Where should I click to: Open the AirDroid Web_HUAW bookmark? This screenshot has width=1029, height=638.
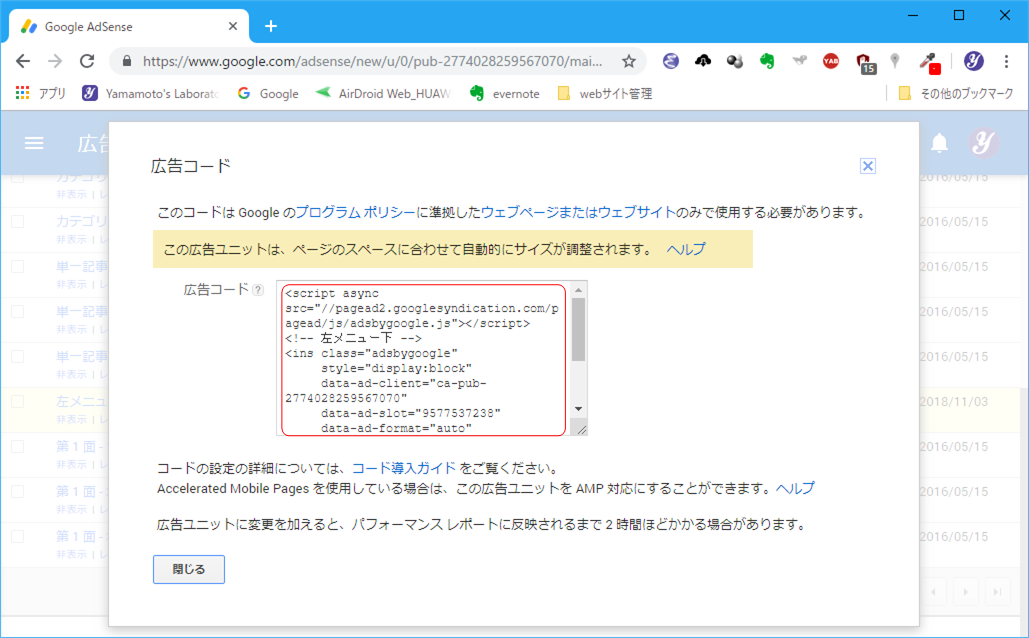pos(383,93)
